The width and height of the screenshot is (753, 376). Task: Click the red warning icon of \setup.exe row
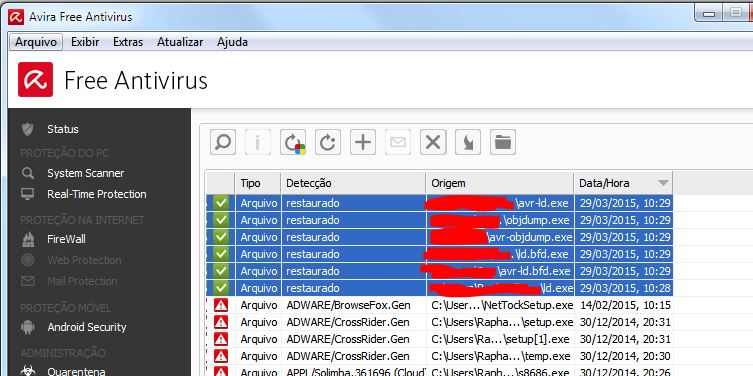point(221,322)
